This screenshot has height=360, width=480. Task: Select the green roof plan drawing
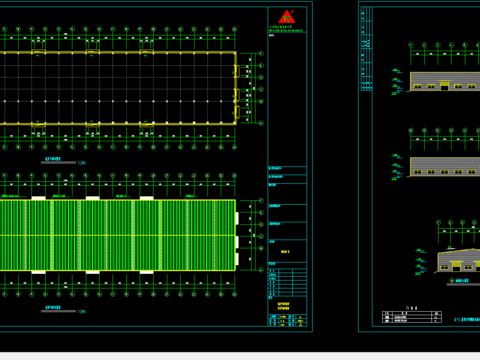pos(118,235)
